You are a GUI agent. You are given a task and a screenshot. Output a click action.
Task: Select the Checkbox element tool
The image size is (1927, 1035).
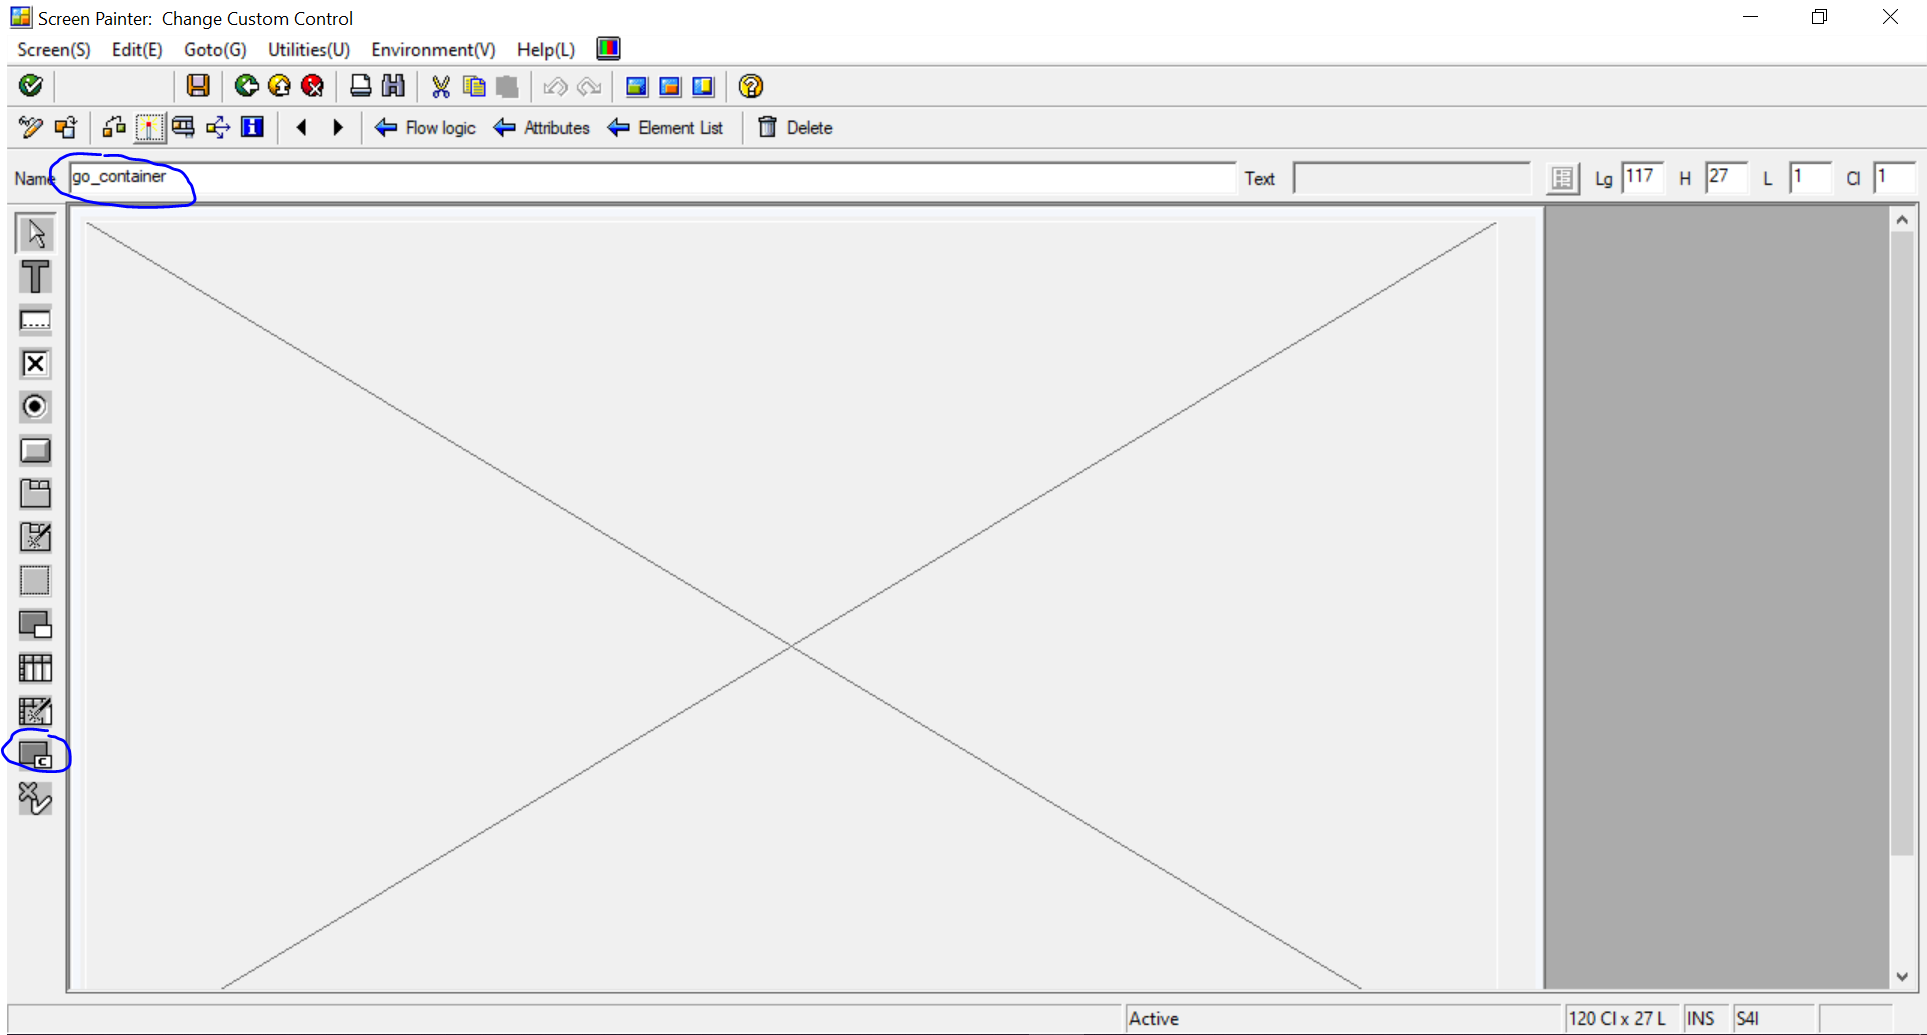(x=35, y=363)
